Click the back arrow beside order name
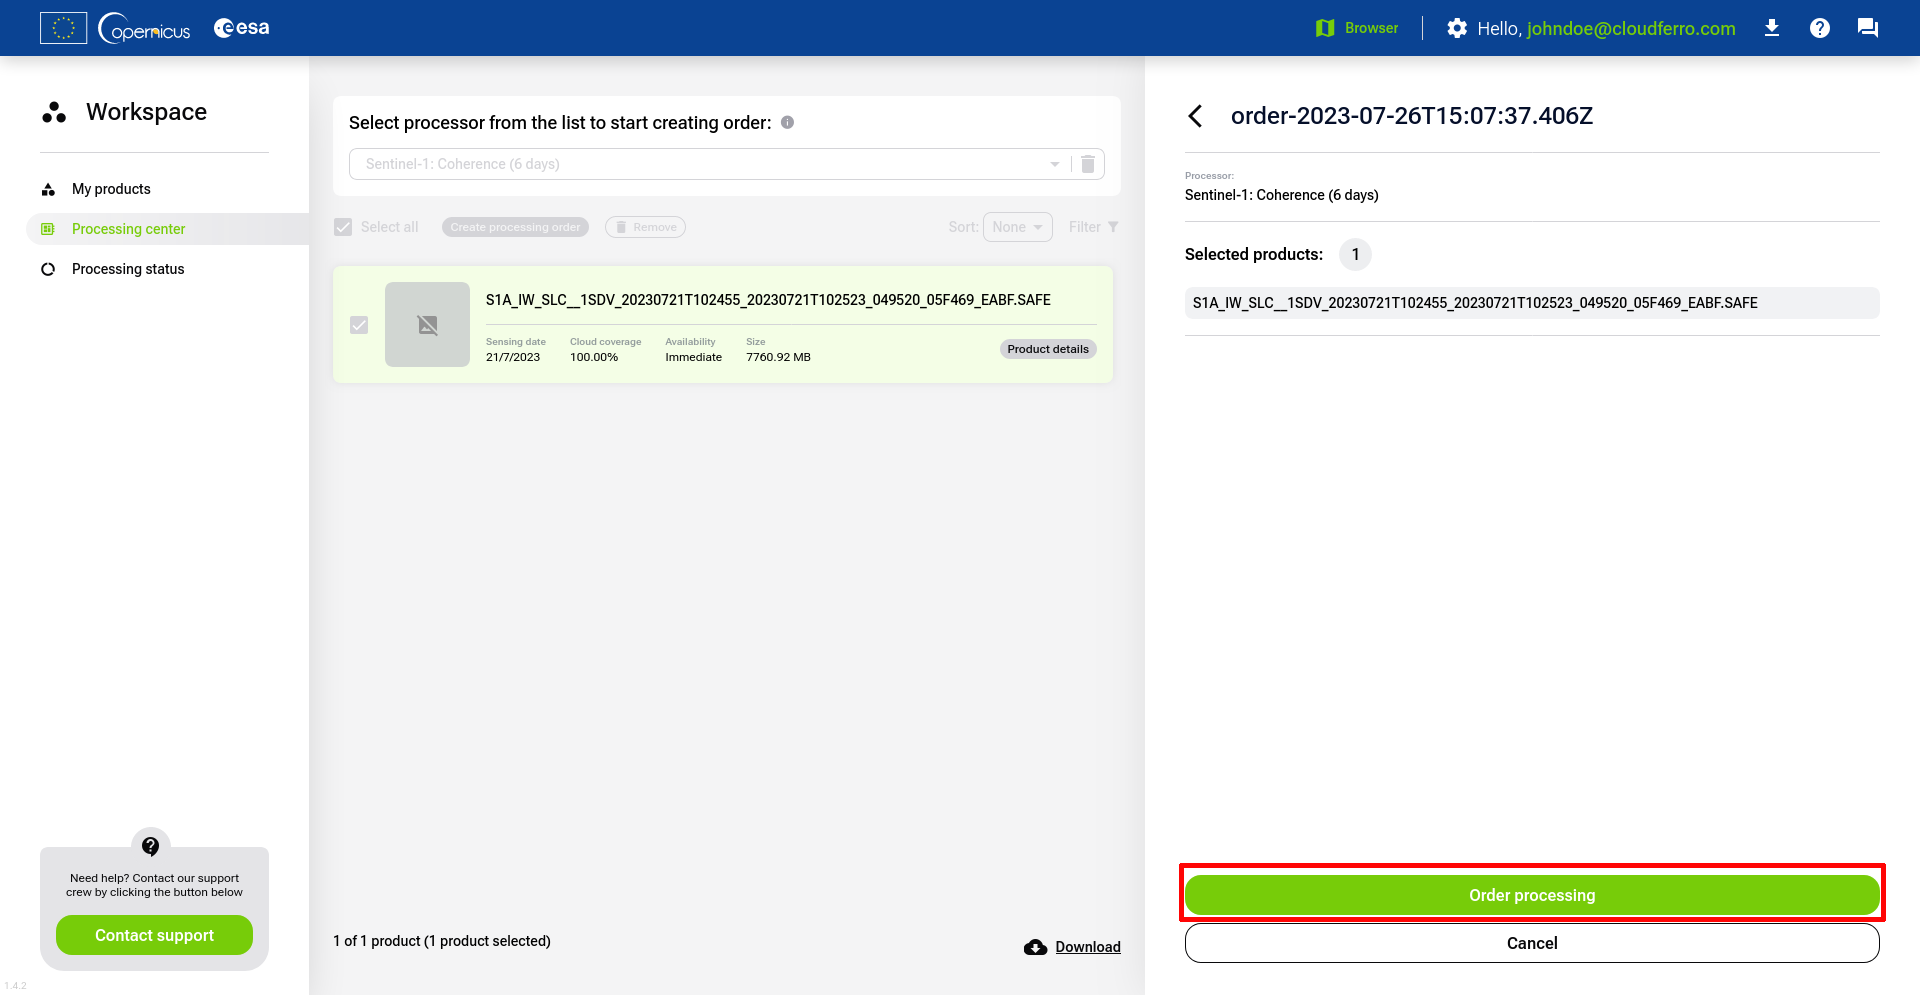Screen dimensions: 1920x995 point(1195,116)
